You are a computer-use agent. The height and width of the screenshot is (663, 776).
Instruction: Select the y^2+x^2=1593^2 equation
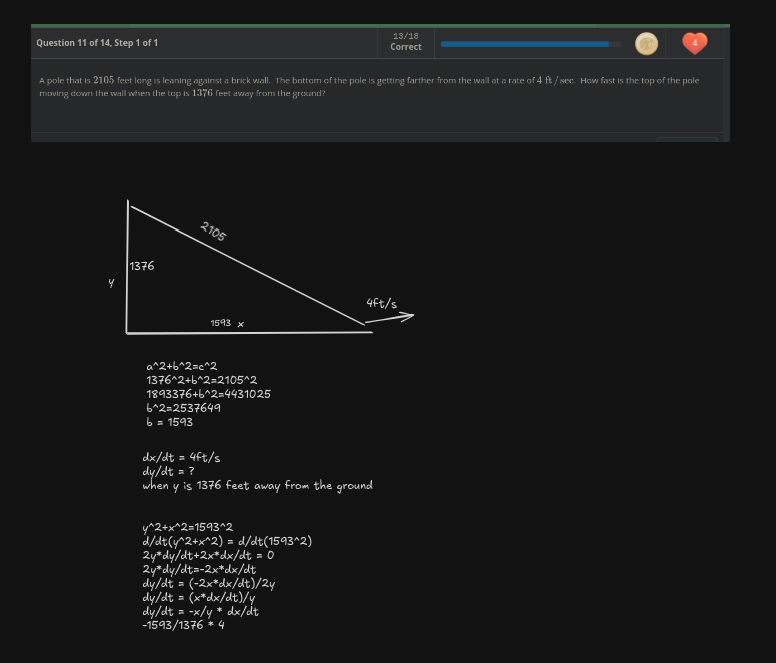pos(188,527)
